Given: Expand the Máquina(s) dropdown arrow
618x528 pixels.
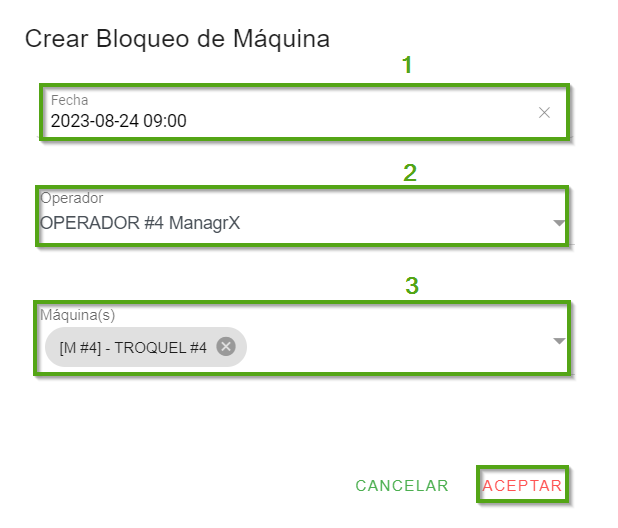Looking at the screenshot, I should [x=559, y=341].
